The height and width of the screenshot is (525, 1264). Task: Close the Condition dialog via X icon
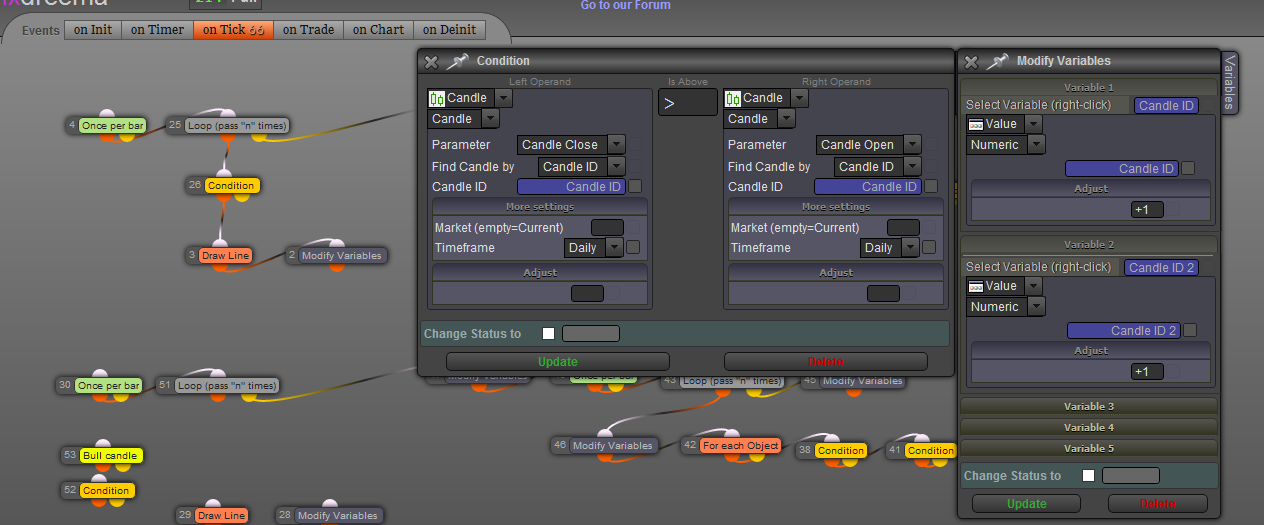pos(431,62)
